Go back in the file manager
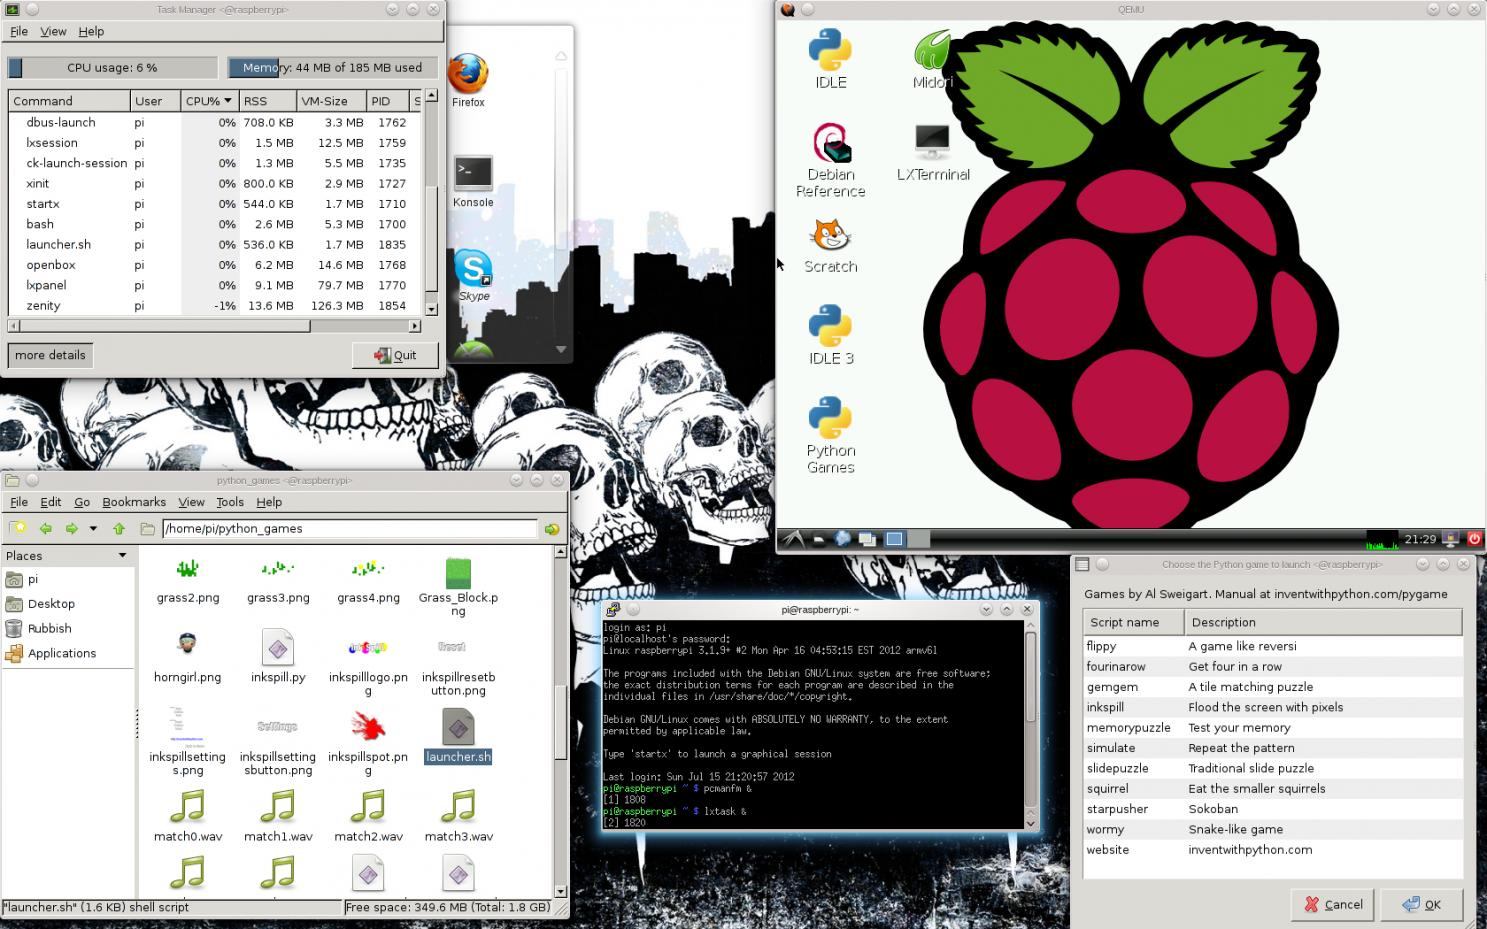This screenshot has height=929, width=1487. (45, 529)
